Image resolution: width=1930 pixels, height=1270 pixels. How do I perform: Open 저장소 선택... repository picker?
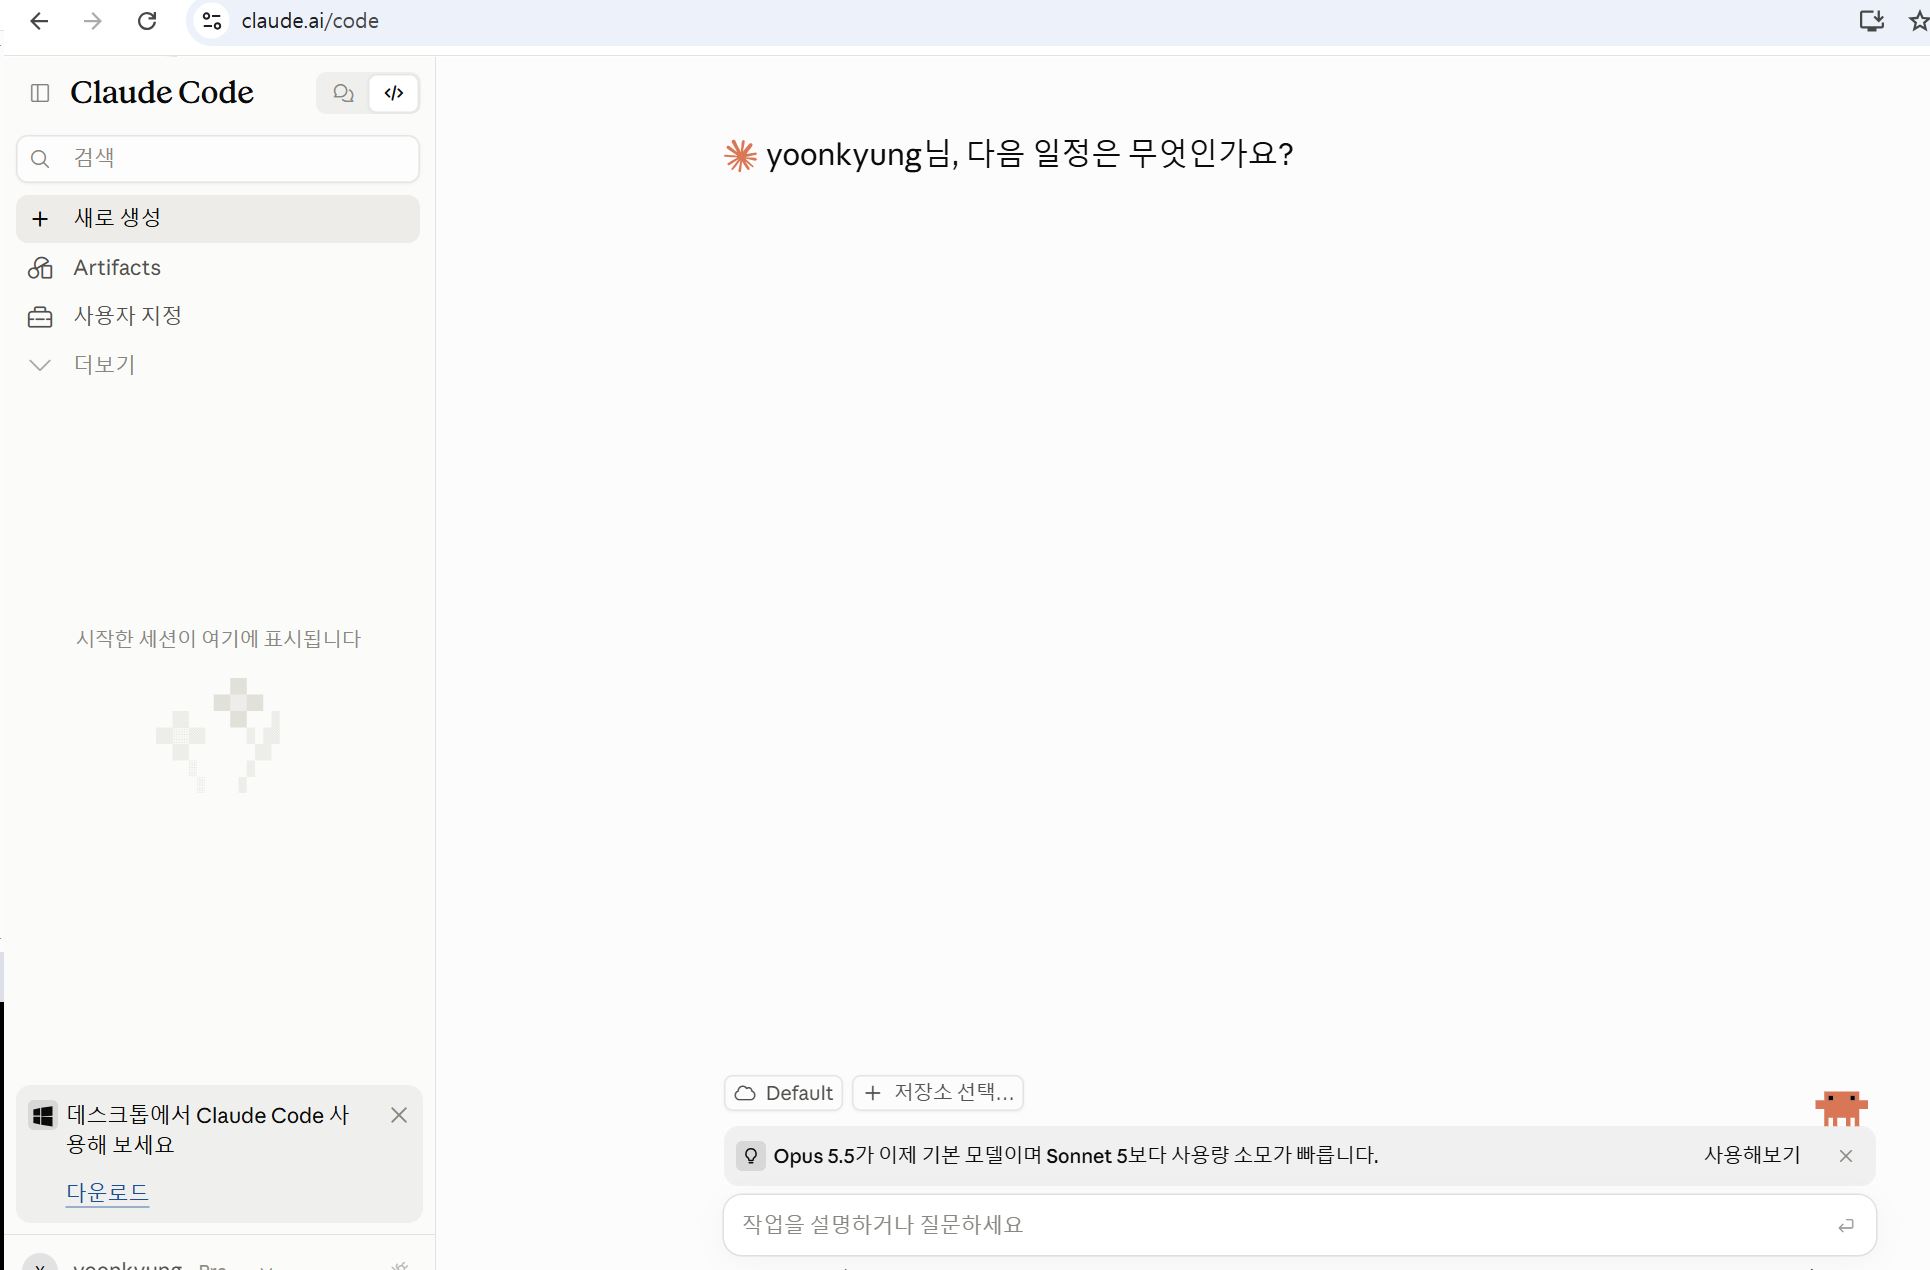938,1093
